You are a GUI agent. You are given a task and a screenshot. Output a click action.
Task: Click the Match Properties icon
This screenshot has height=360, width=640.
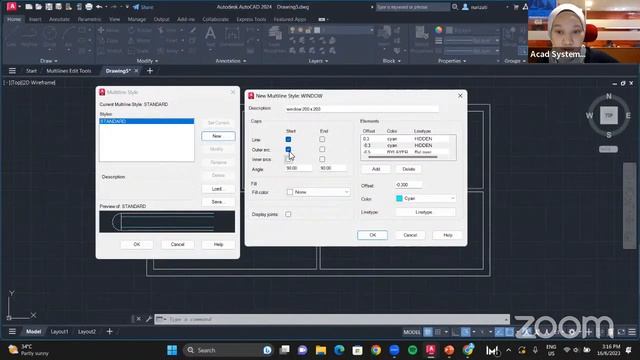coord(422,39)
